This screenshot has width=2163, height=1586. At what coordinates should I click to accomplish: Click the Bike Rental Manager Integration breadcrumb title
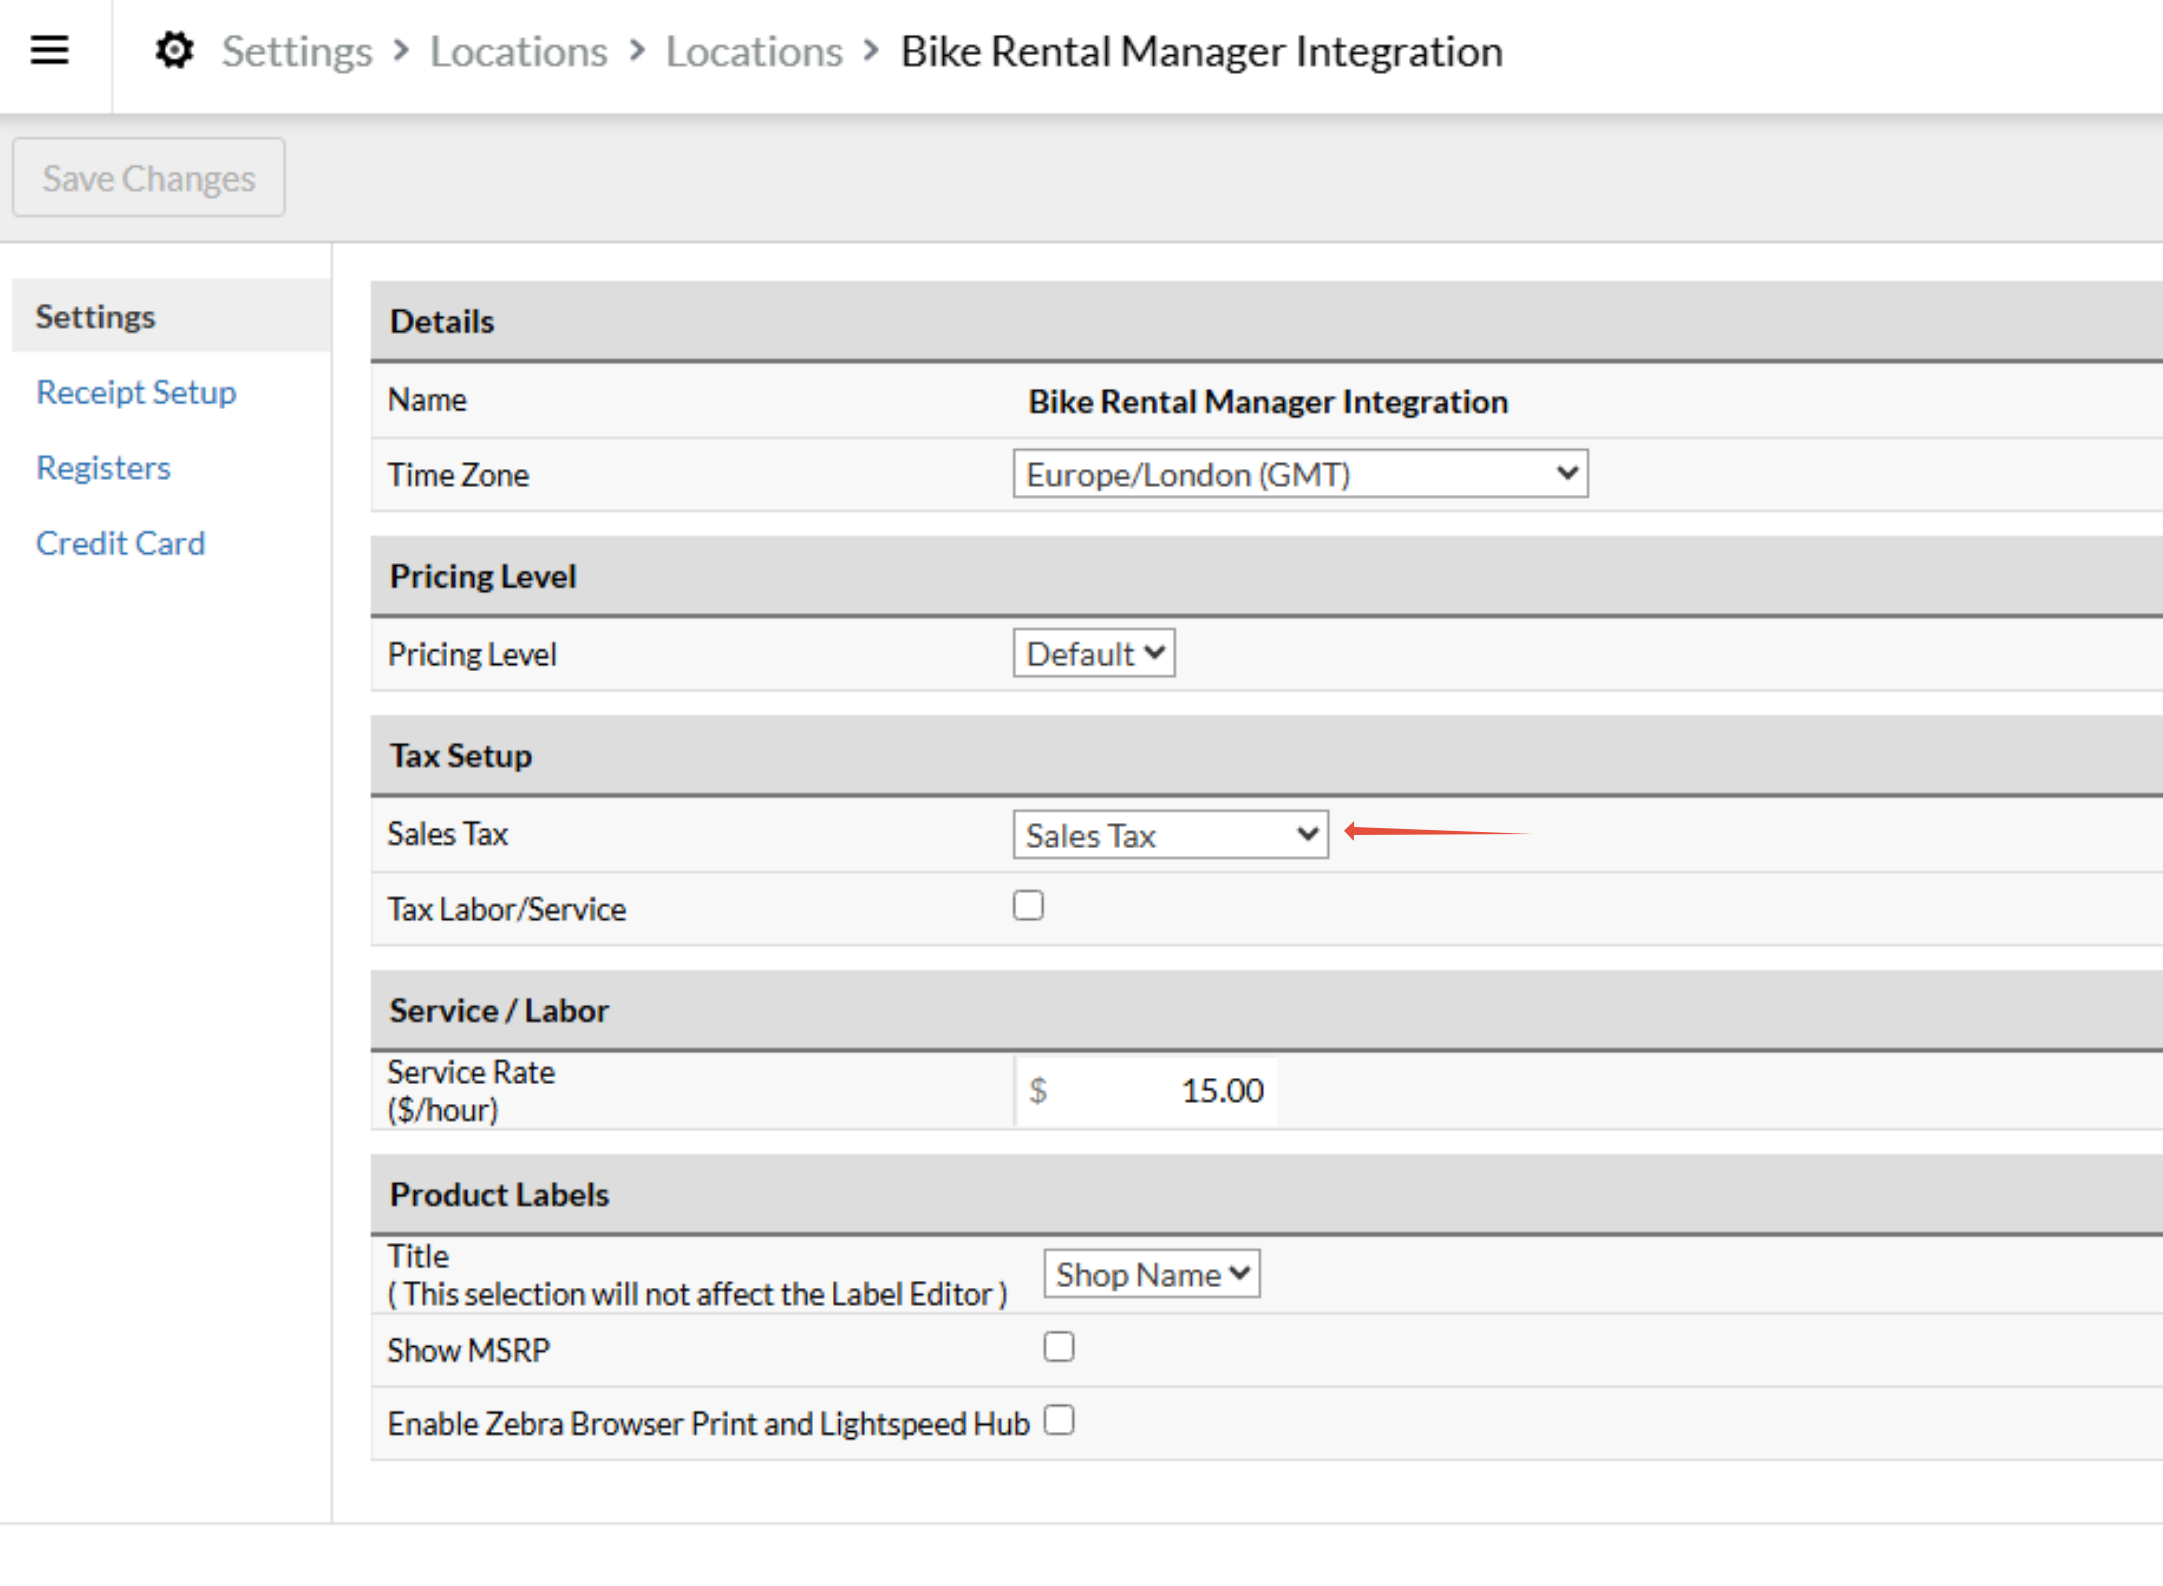point(1201,52)
